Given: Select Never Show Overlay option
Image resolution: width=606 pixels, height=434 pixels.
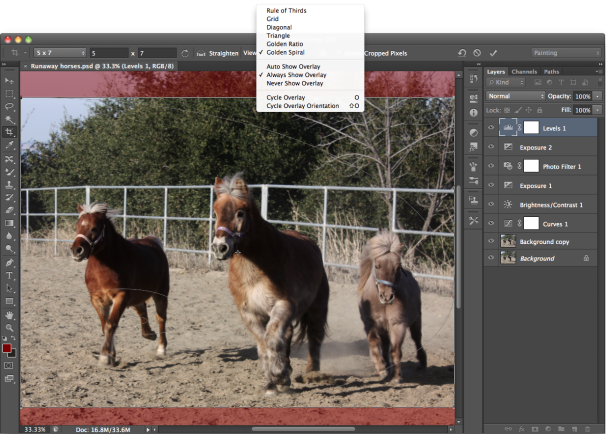Looking at the screenshot, I should (x=294, y=83).
